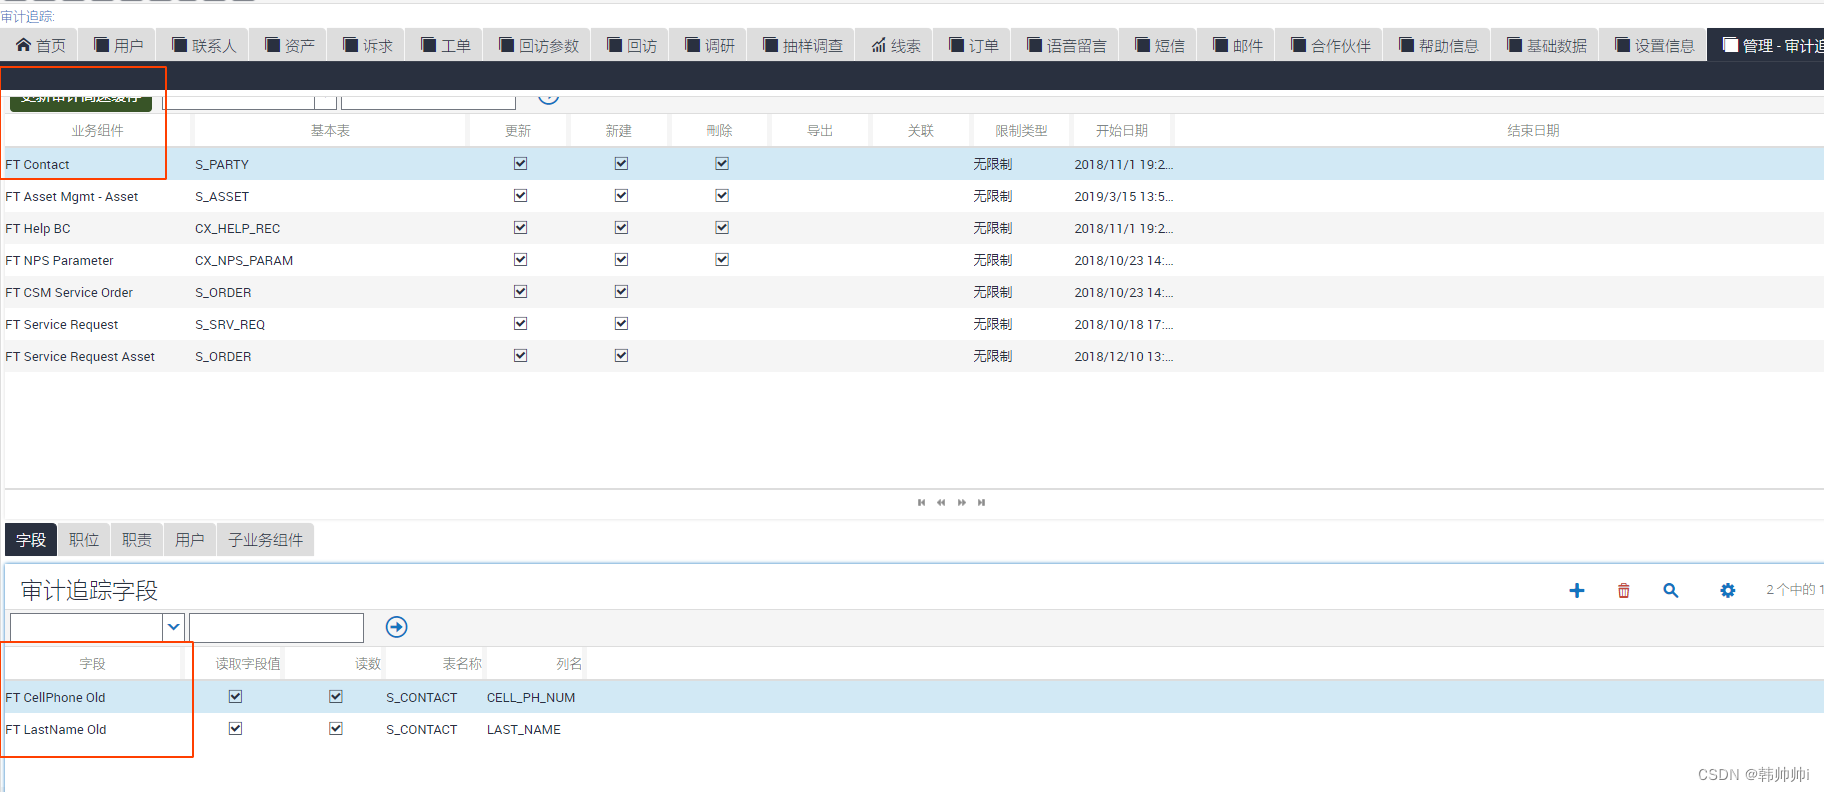Expand the field query dropdown arrow
This screenshot has width=1824, height=792.
pyautogui.click(x=173, y=627)
